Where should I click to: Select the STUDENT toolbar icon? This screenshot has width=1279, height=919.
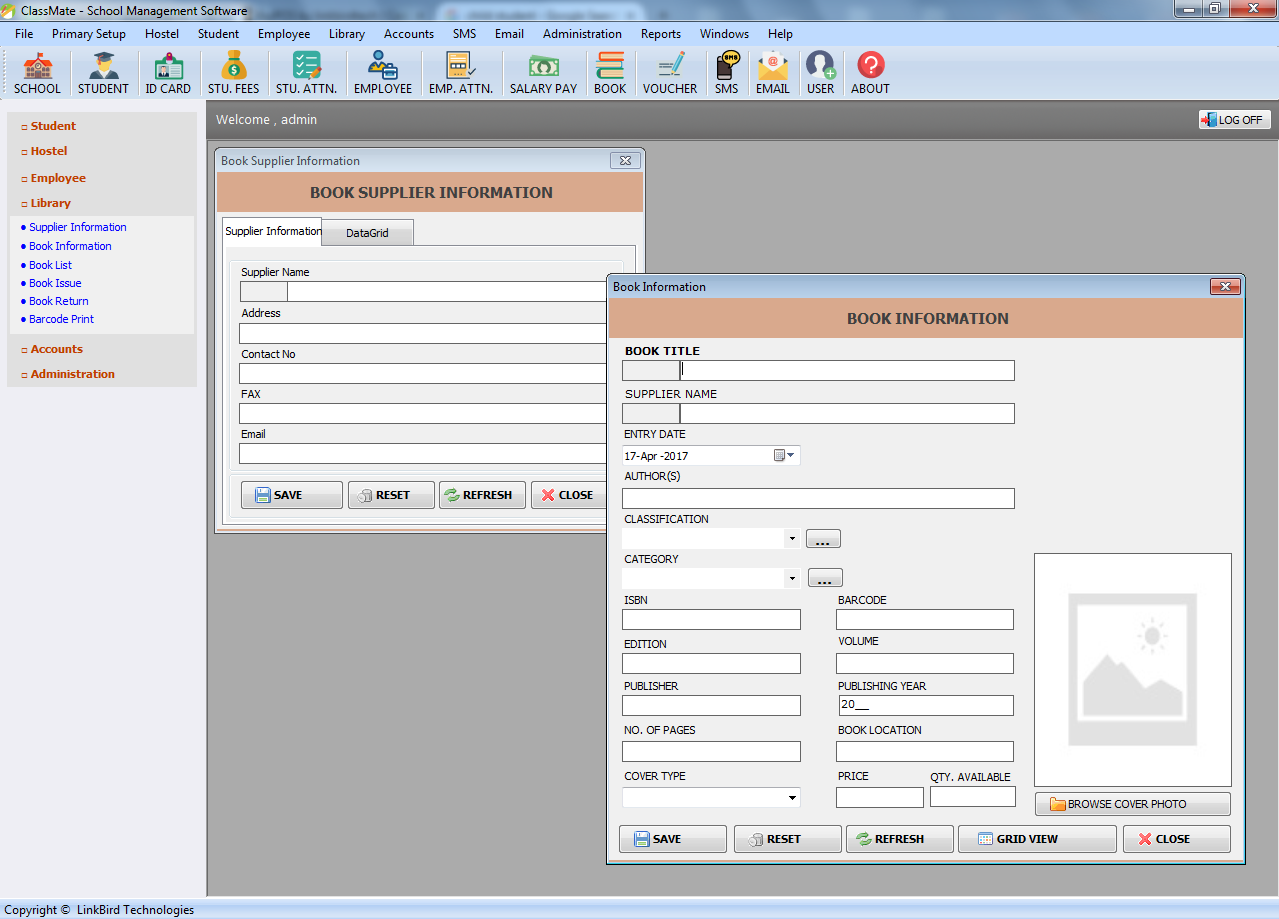pos(103,71)
